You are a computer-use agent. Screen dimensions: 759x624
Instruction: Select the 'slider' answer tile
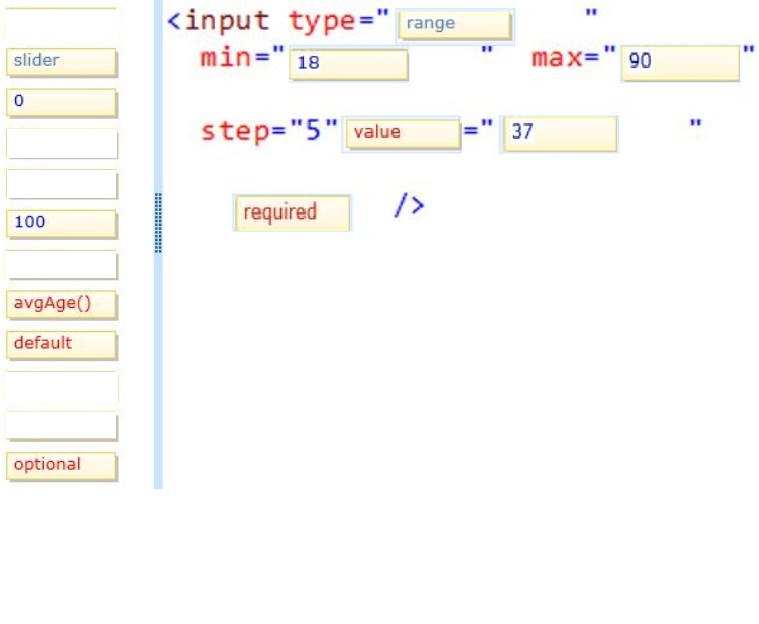61,62
